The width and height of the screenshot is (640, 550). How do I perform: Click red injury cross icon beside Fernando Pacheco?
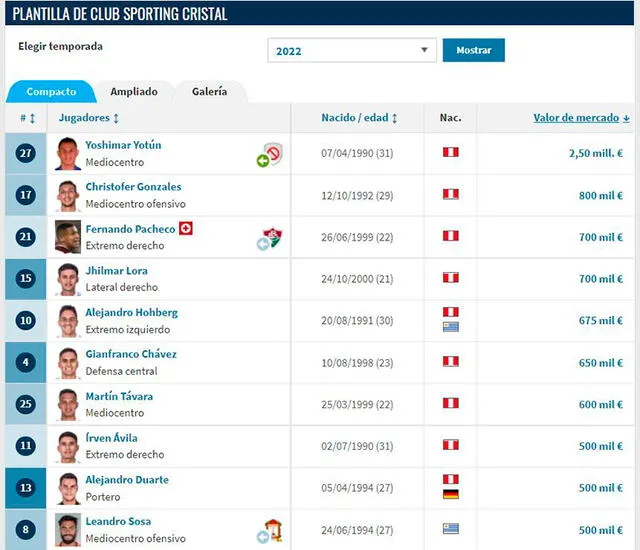click(x=185, y=229)
